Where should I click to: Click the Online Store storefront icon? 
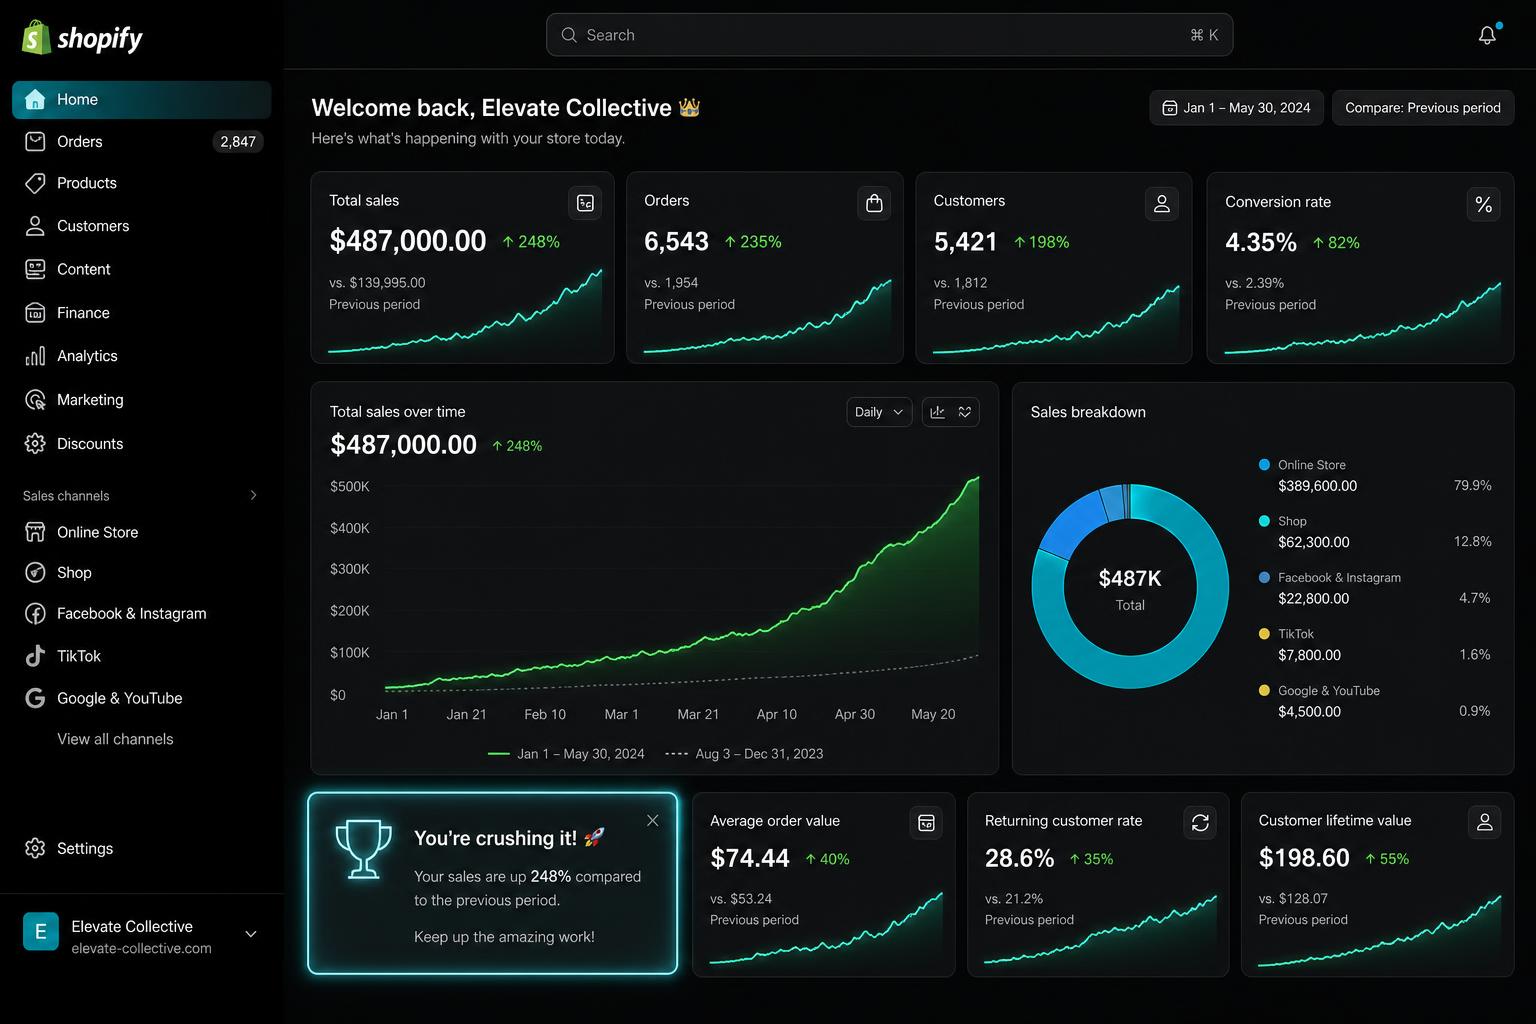pos(35,532)
